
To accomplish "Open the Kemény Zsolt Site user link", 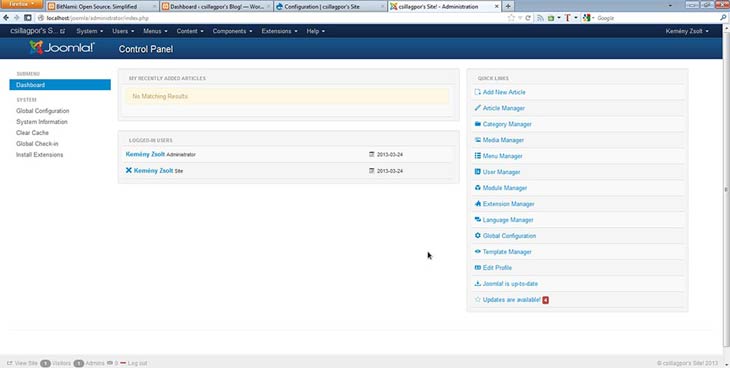I will (x=153, y=170).
